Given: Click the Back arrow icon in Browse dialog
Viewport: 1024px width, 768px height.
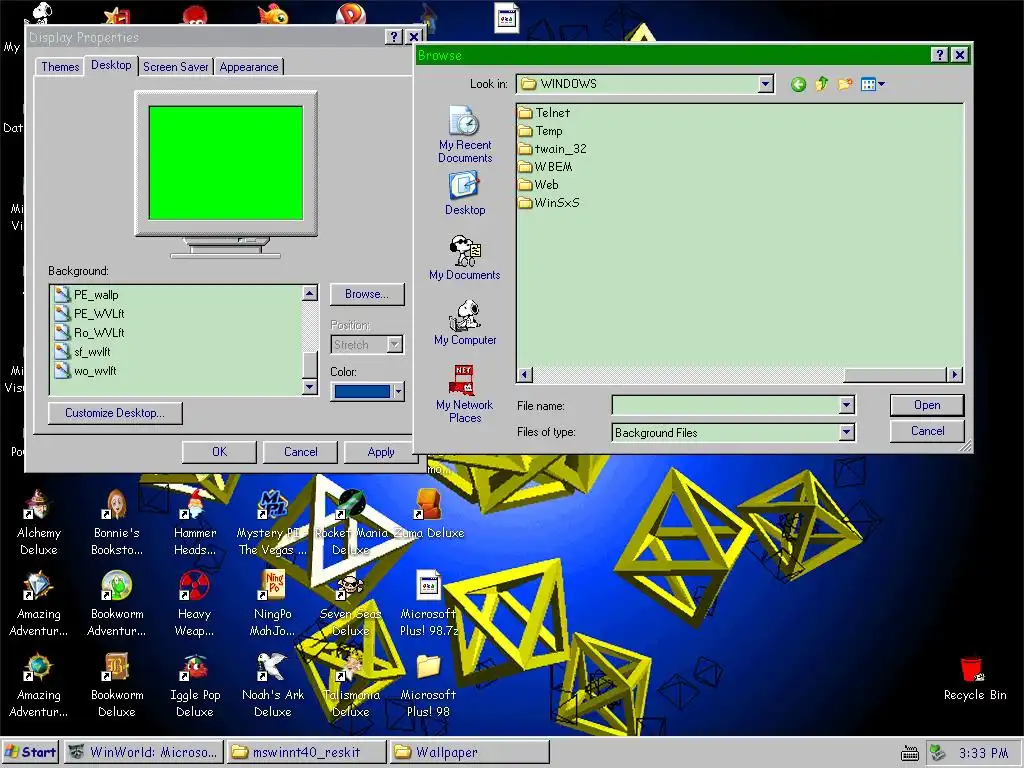Looking at the screenshot, I should tap(797, 84).
